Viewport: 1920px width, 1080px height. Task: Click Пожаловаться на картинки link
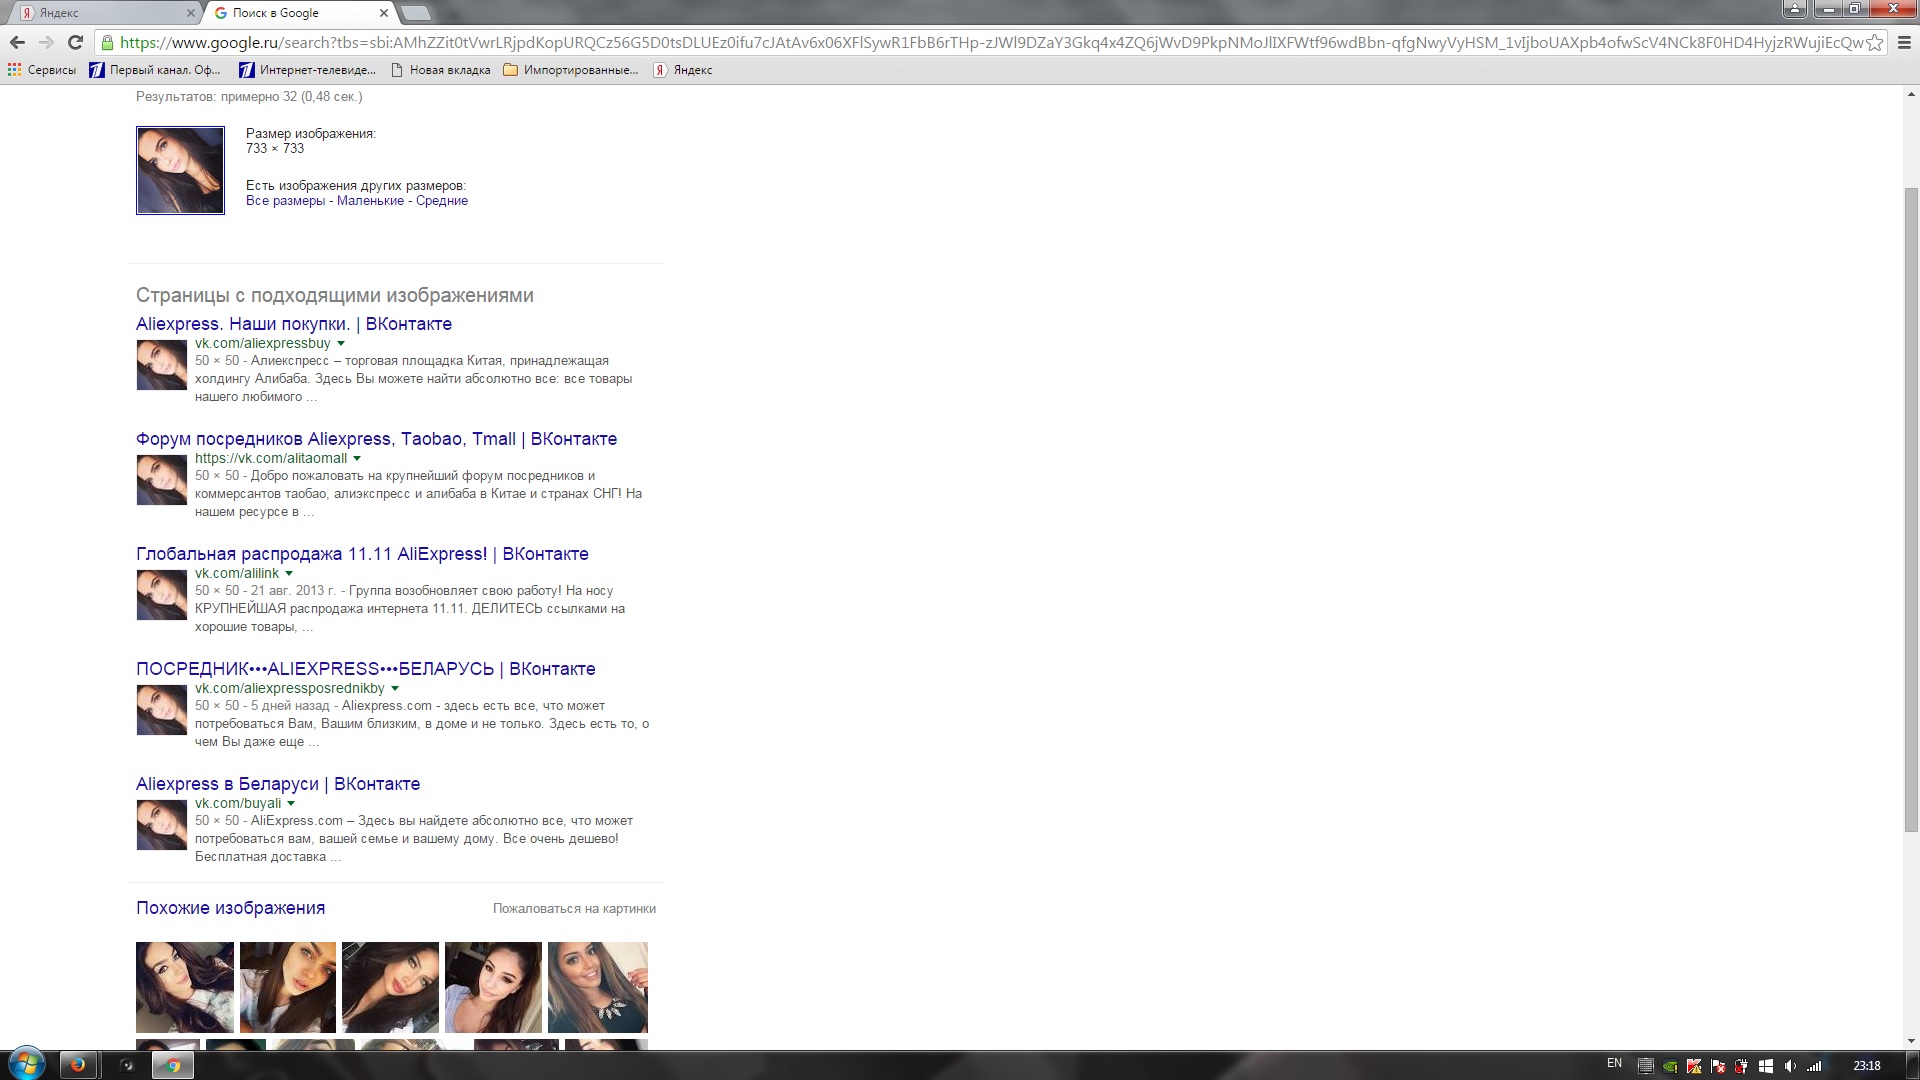574,909
